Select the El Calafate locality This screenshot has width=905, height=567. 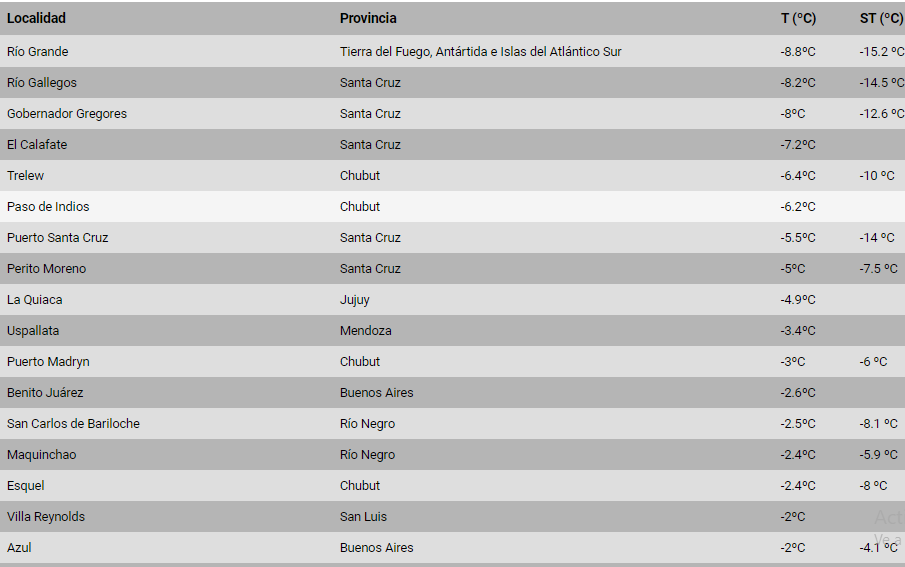tap(37, 144)
